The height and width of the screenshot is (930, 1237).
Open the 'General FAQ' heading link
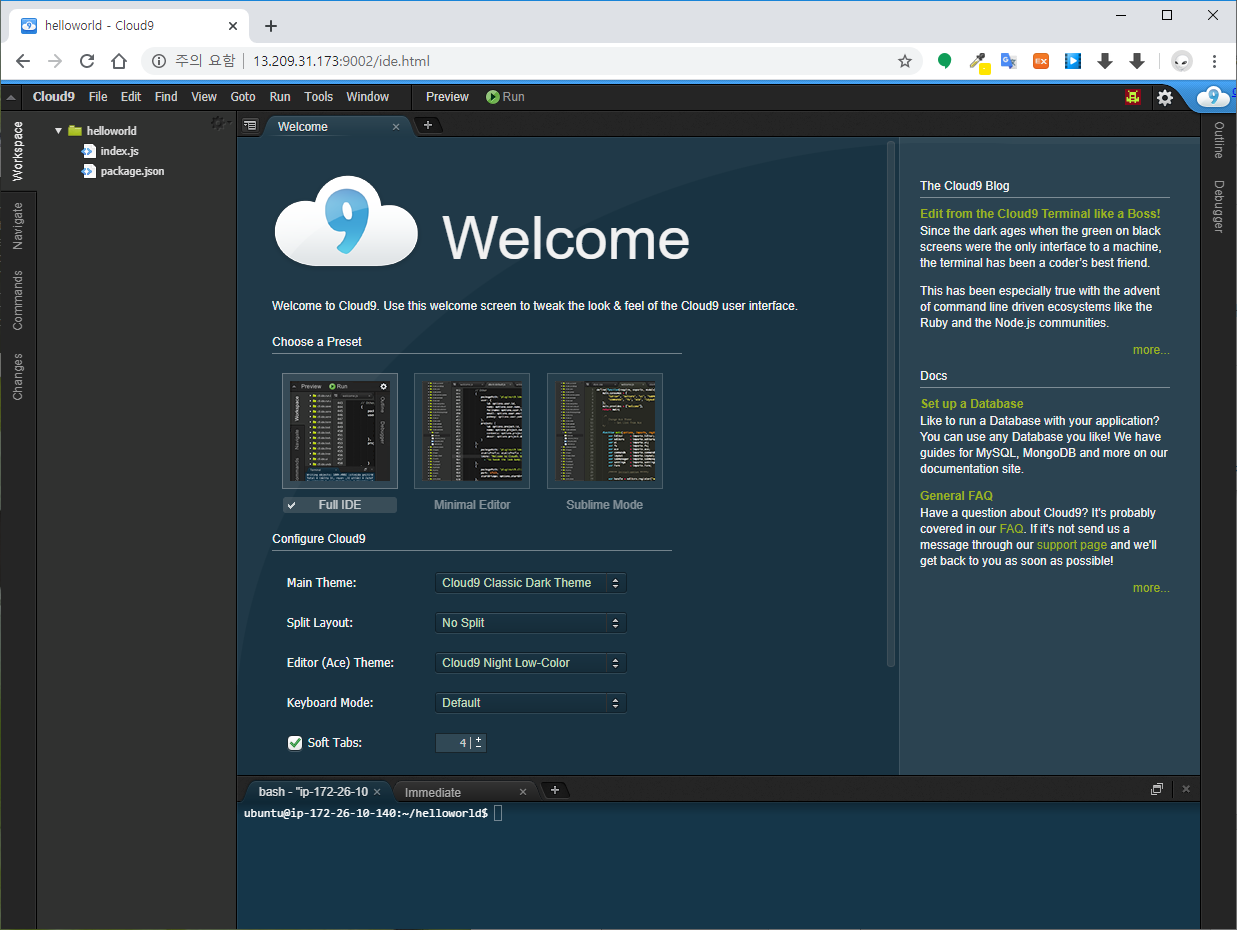(956, 496)
